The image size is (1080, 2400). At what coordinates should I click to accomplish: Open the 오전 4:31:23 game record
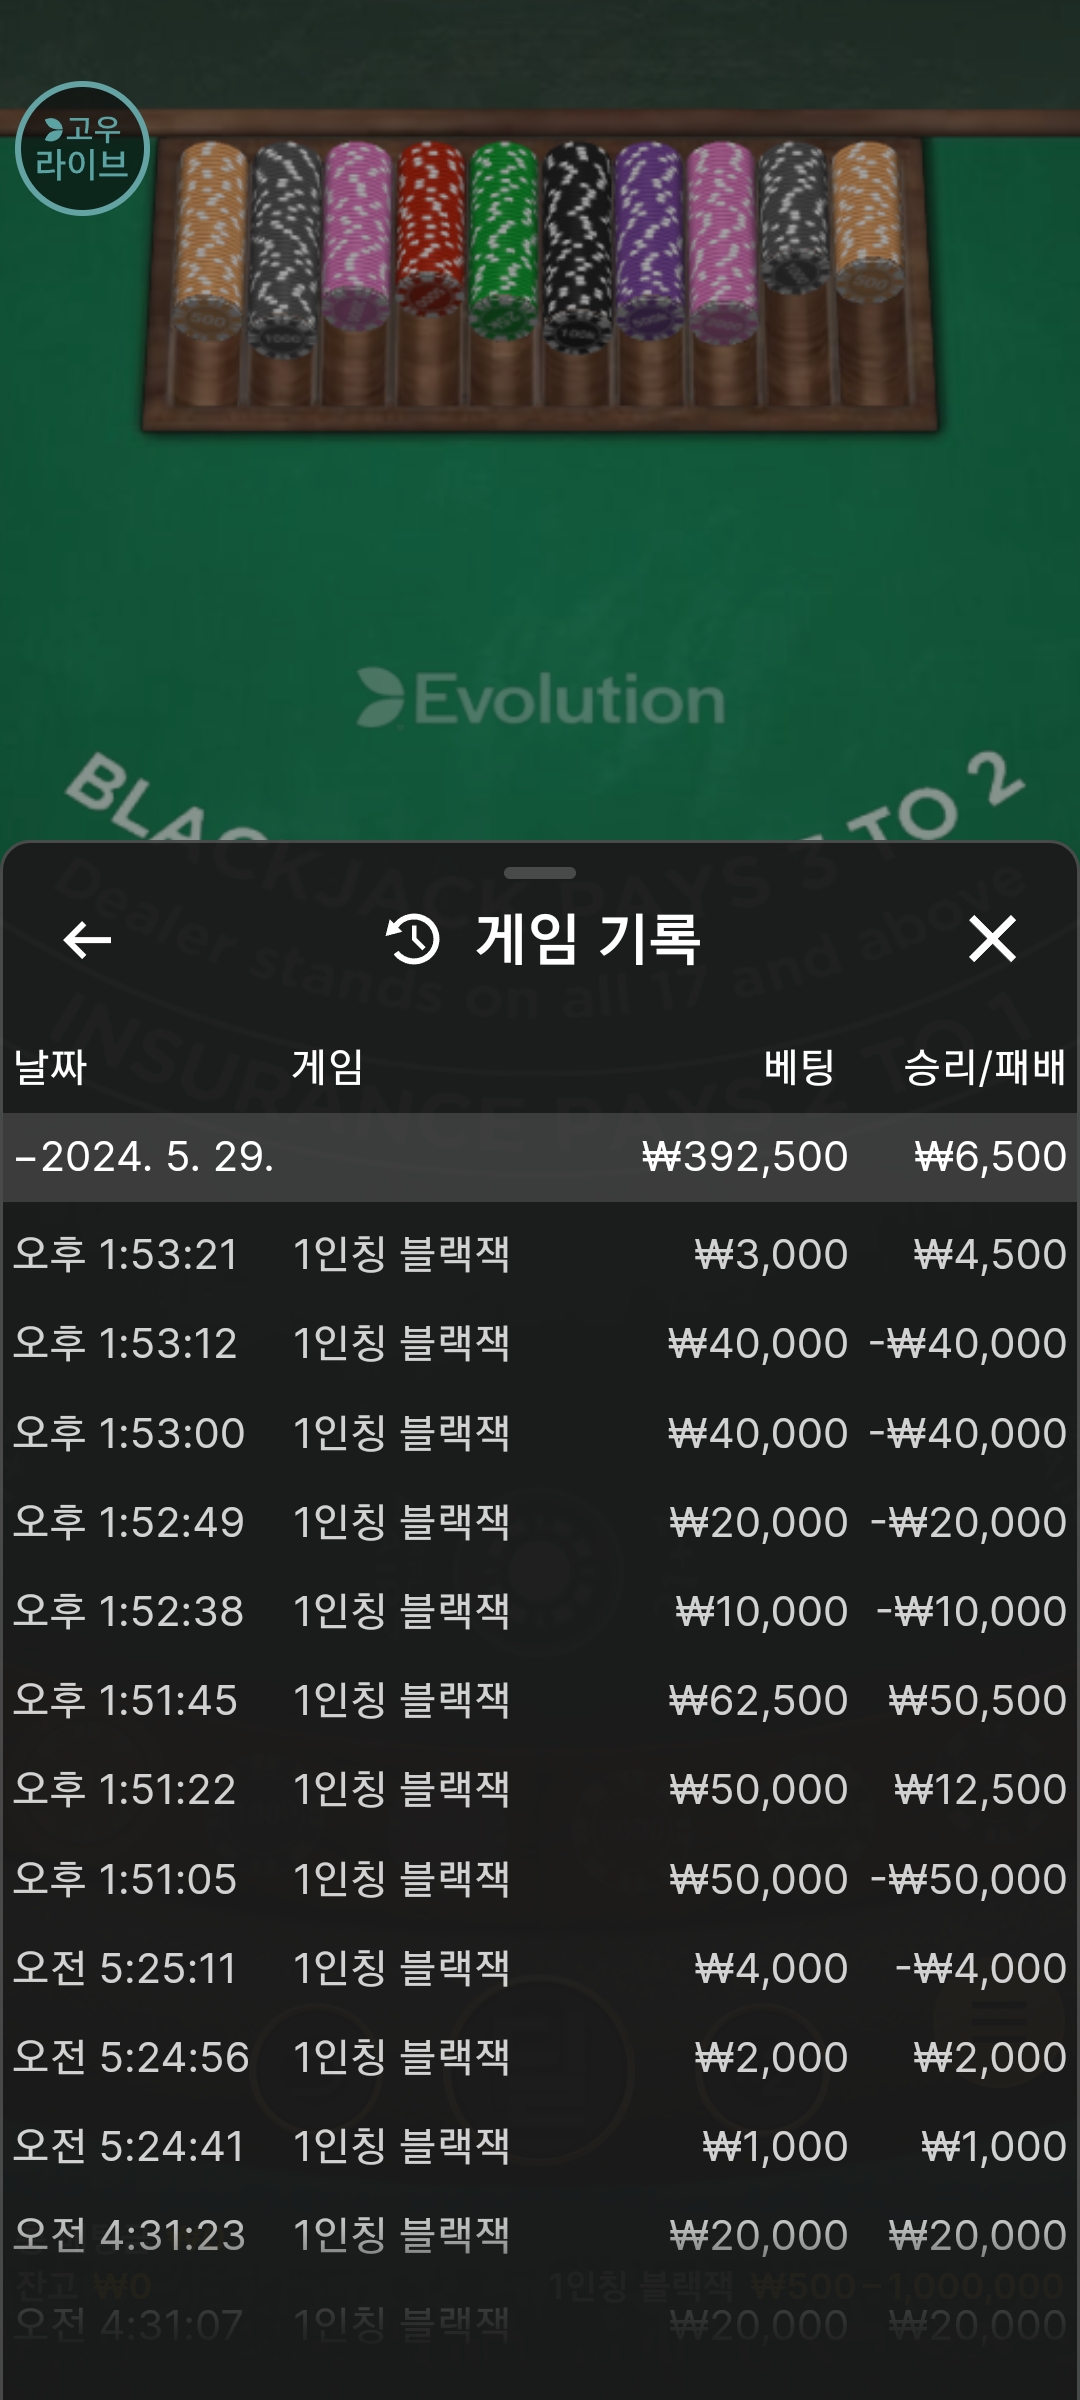[540, 2235]
